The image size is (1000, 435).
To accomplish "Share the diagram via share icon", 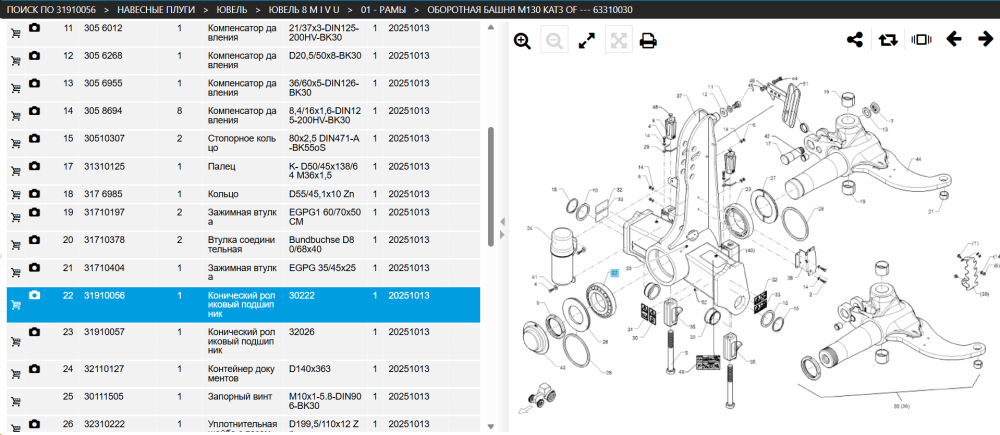I will [x=855, y=40].
